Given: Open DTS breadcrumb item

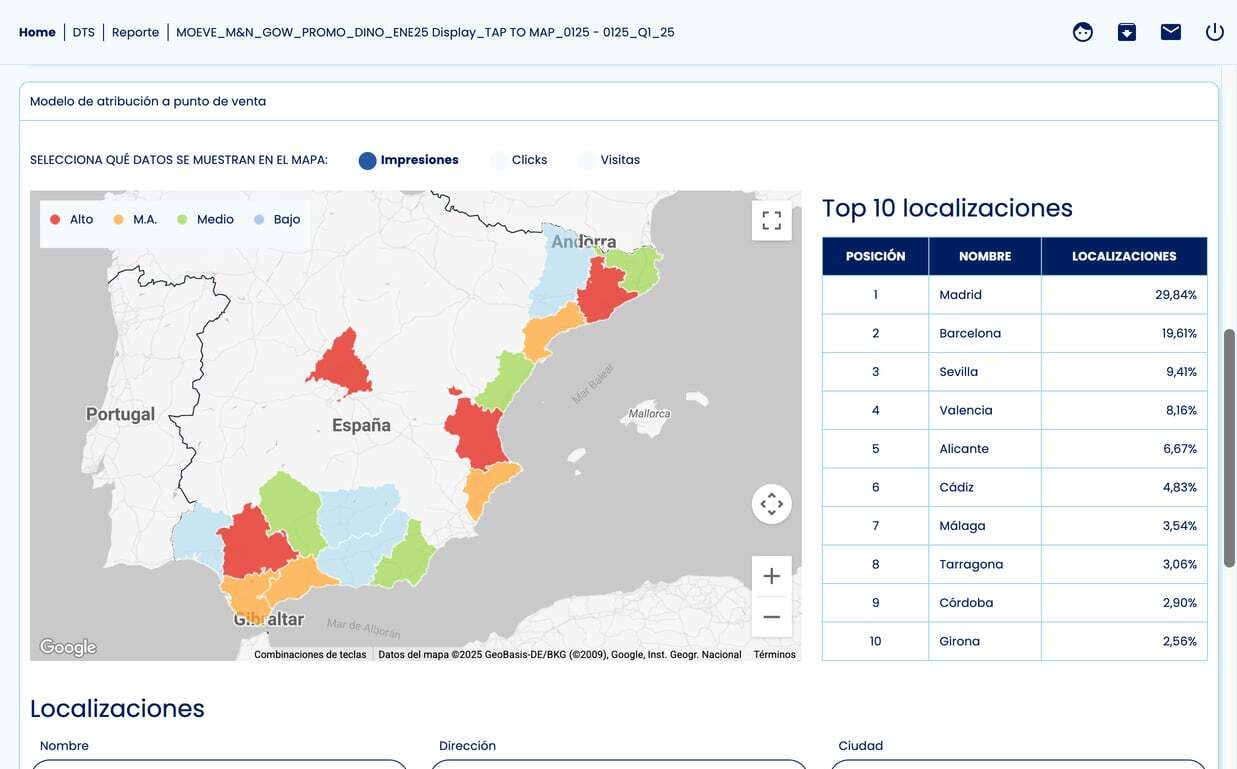Looking at the screenshot, I should (84, 32).
